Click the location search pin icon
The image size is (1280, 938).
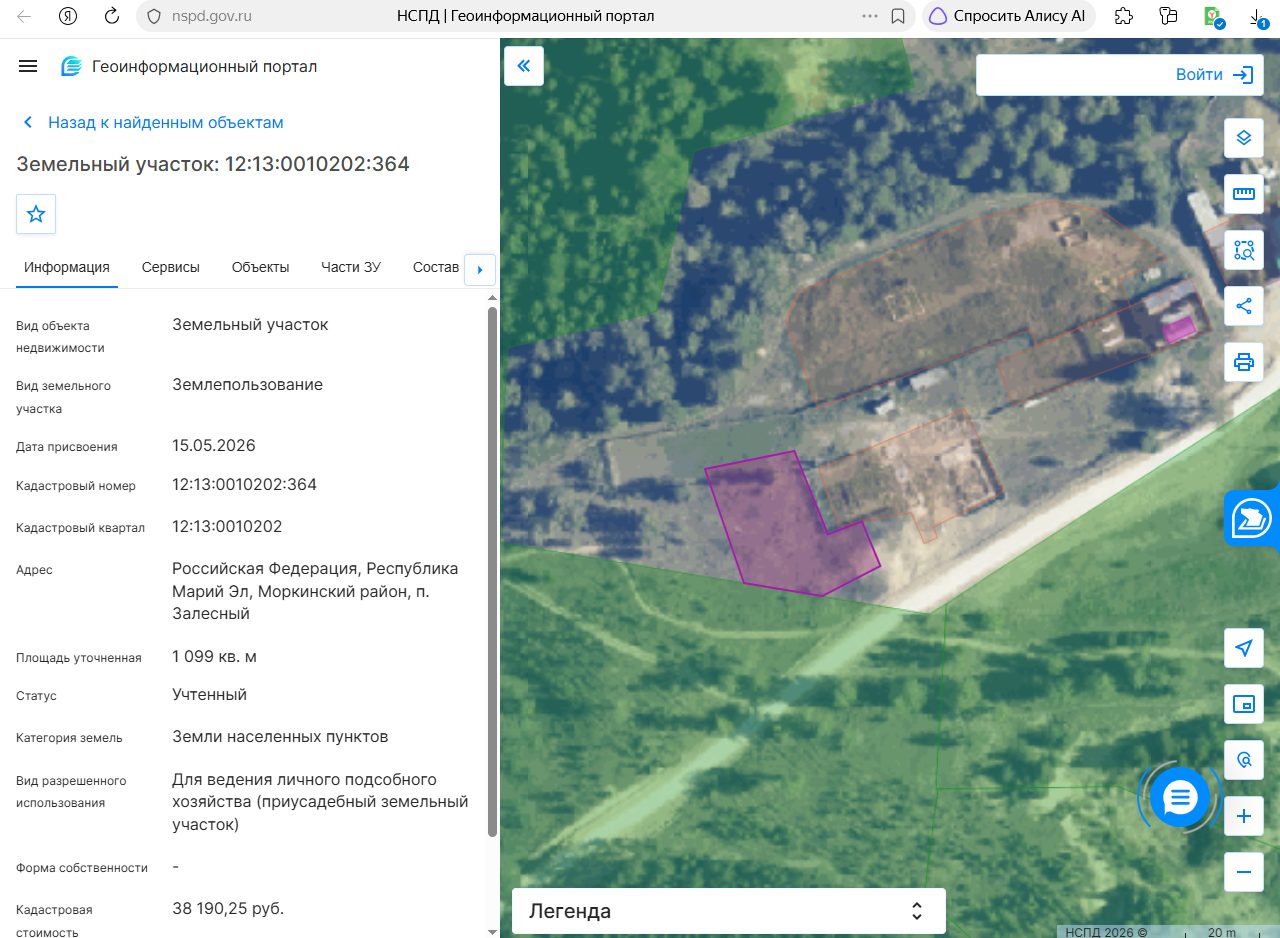tap(1244, 760)
